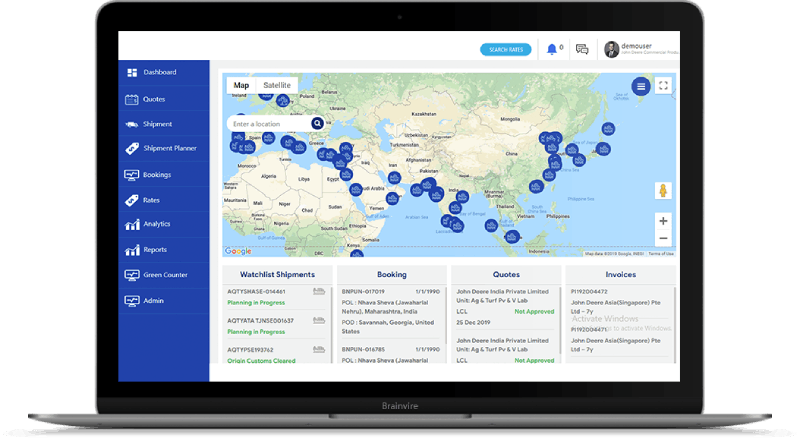Switch the map to Satellite view

(276, 86)
